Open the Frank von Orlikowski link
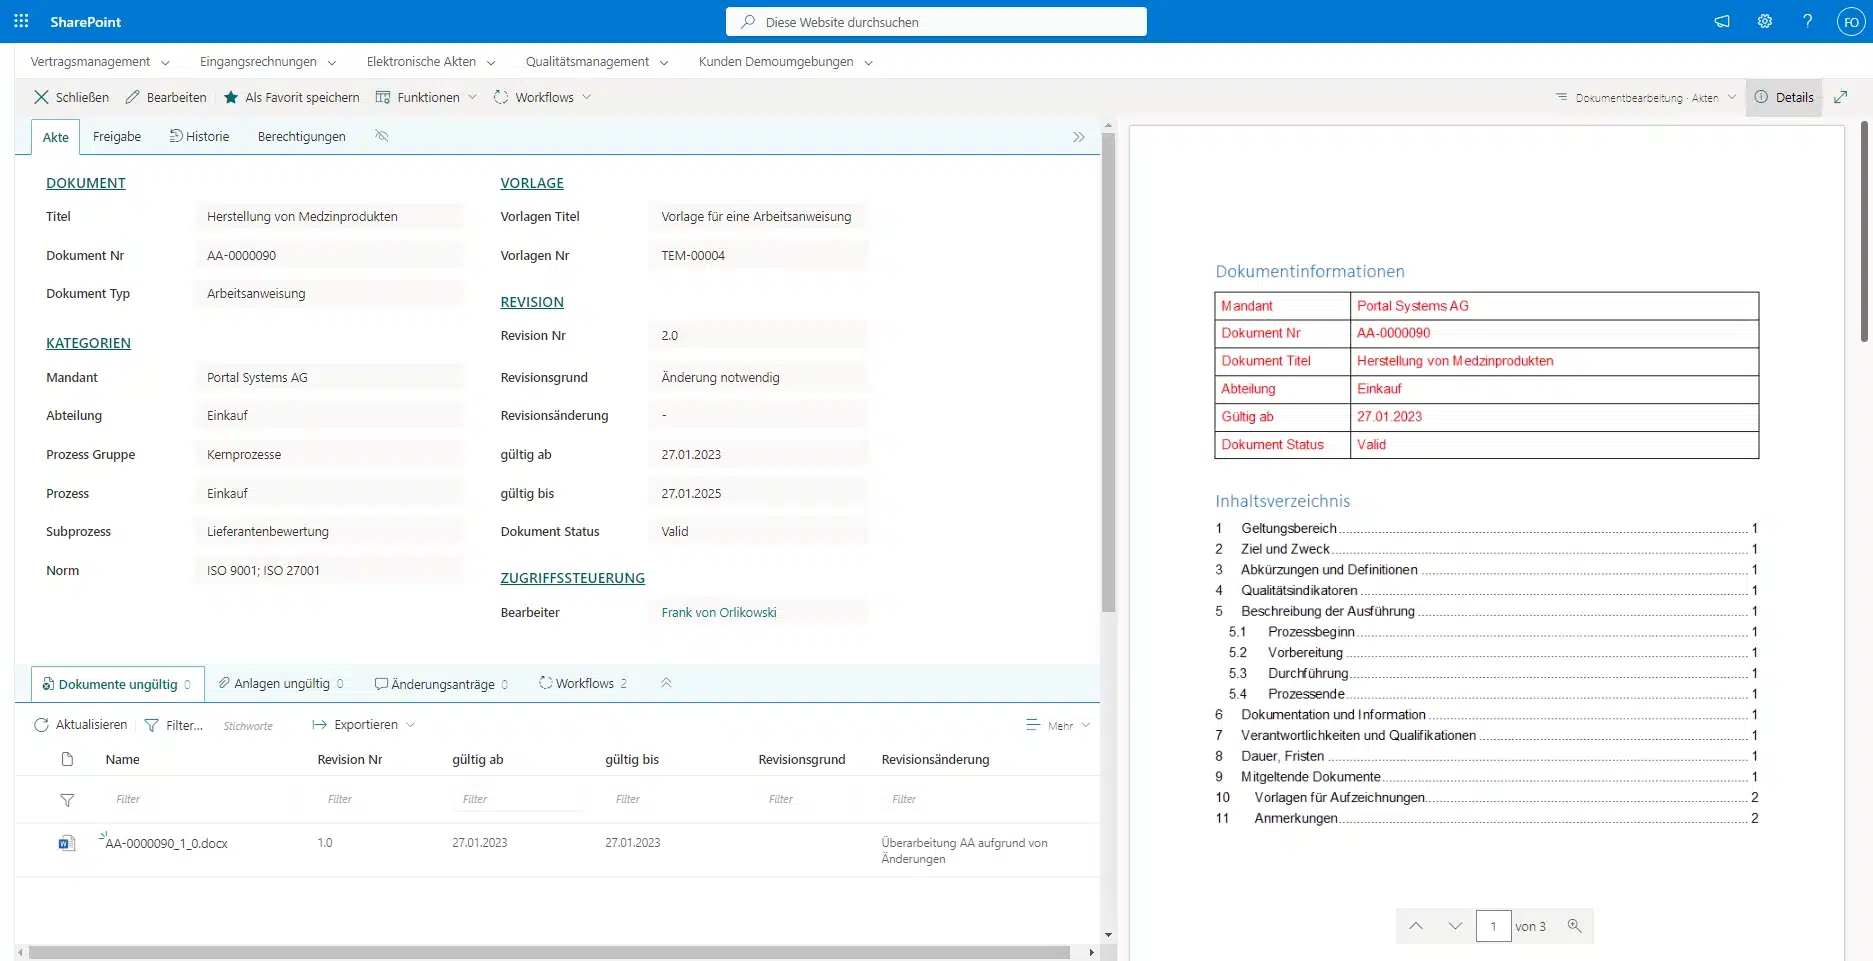 718,613
